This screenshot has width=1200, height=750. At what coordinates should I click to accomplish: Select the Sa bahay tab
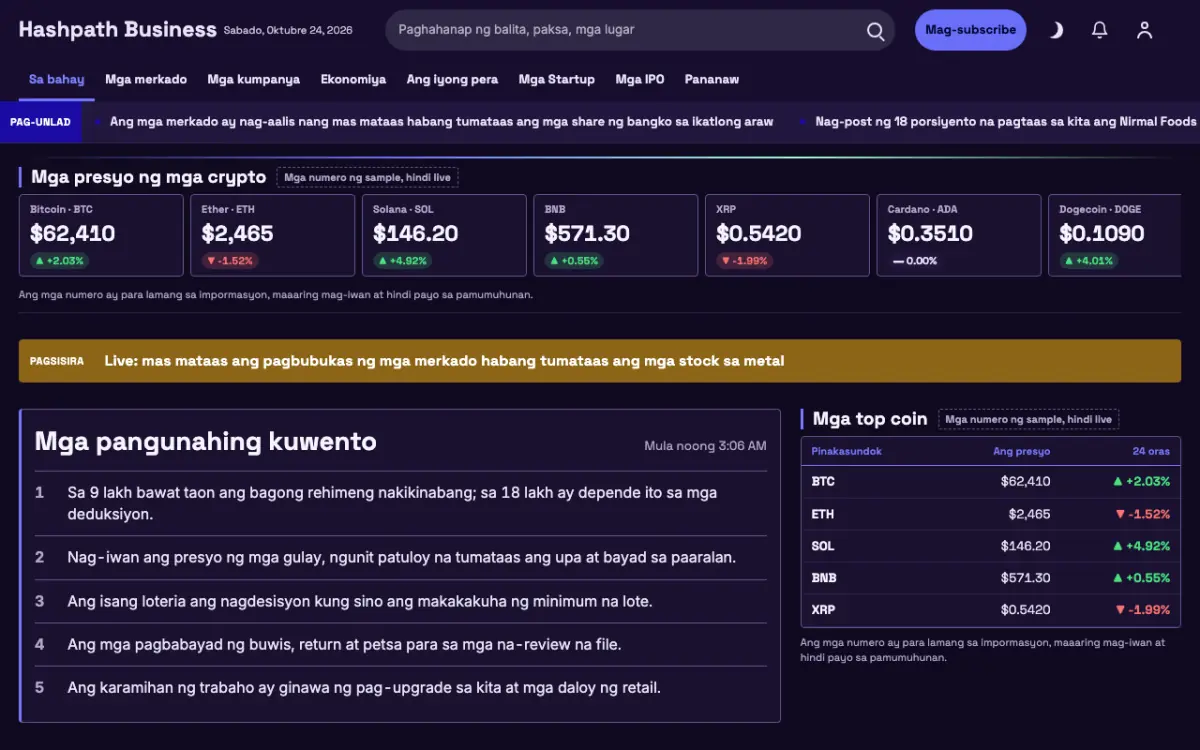coord(57,79)
